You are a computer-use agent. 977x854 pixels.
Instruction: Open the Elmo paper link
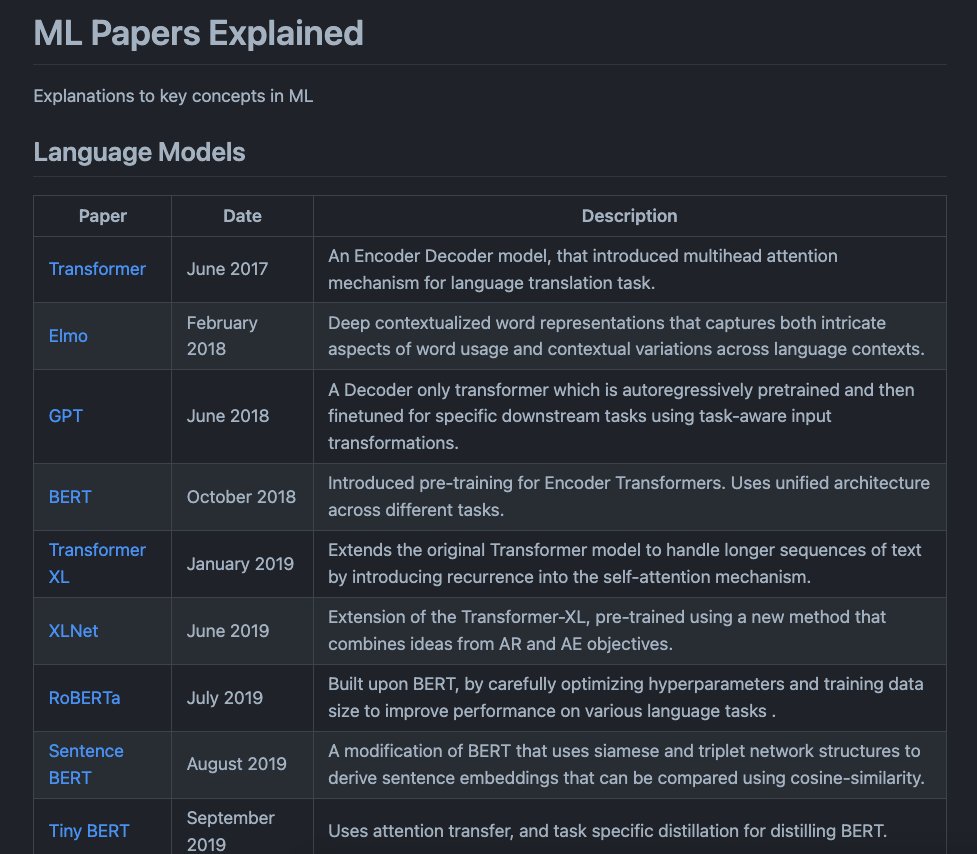coord(68,336)
